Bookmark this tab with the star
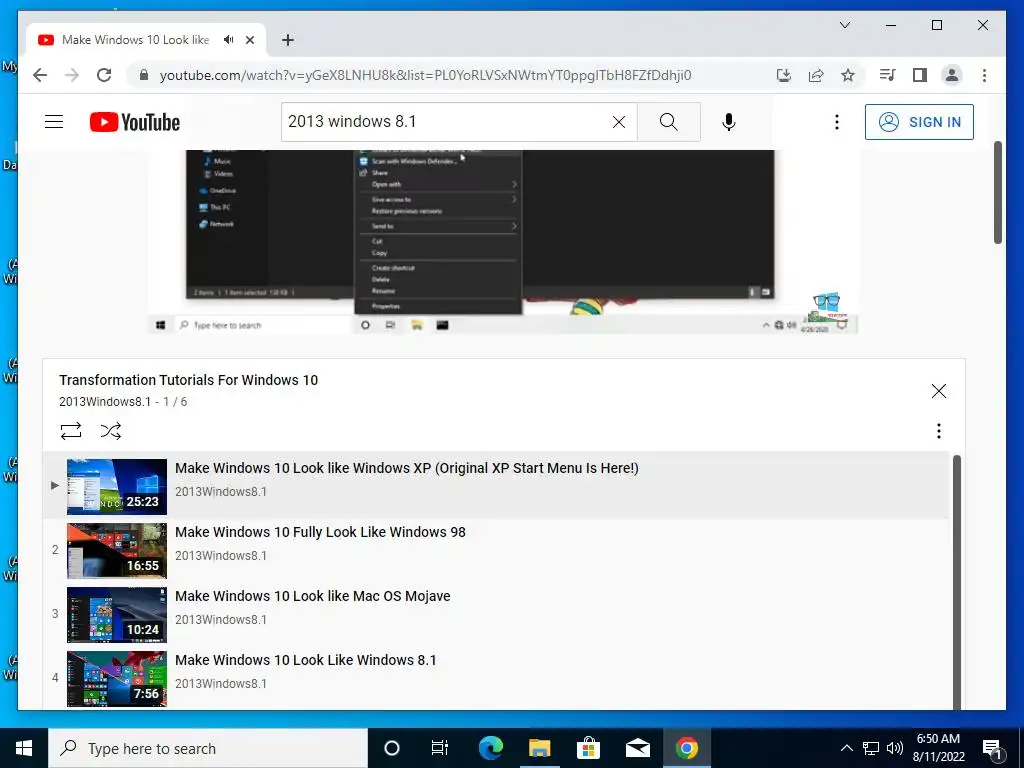This screenshot has width=1024, height=768. [x=848, y=75]
